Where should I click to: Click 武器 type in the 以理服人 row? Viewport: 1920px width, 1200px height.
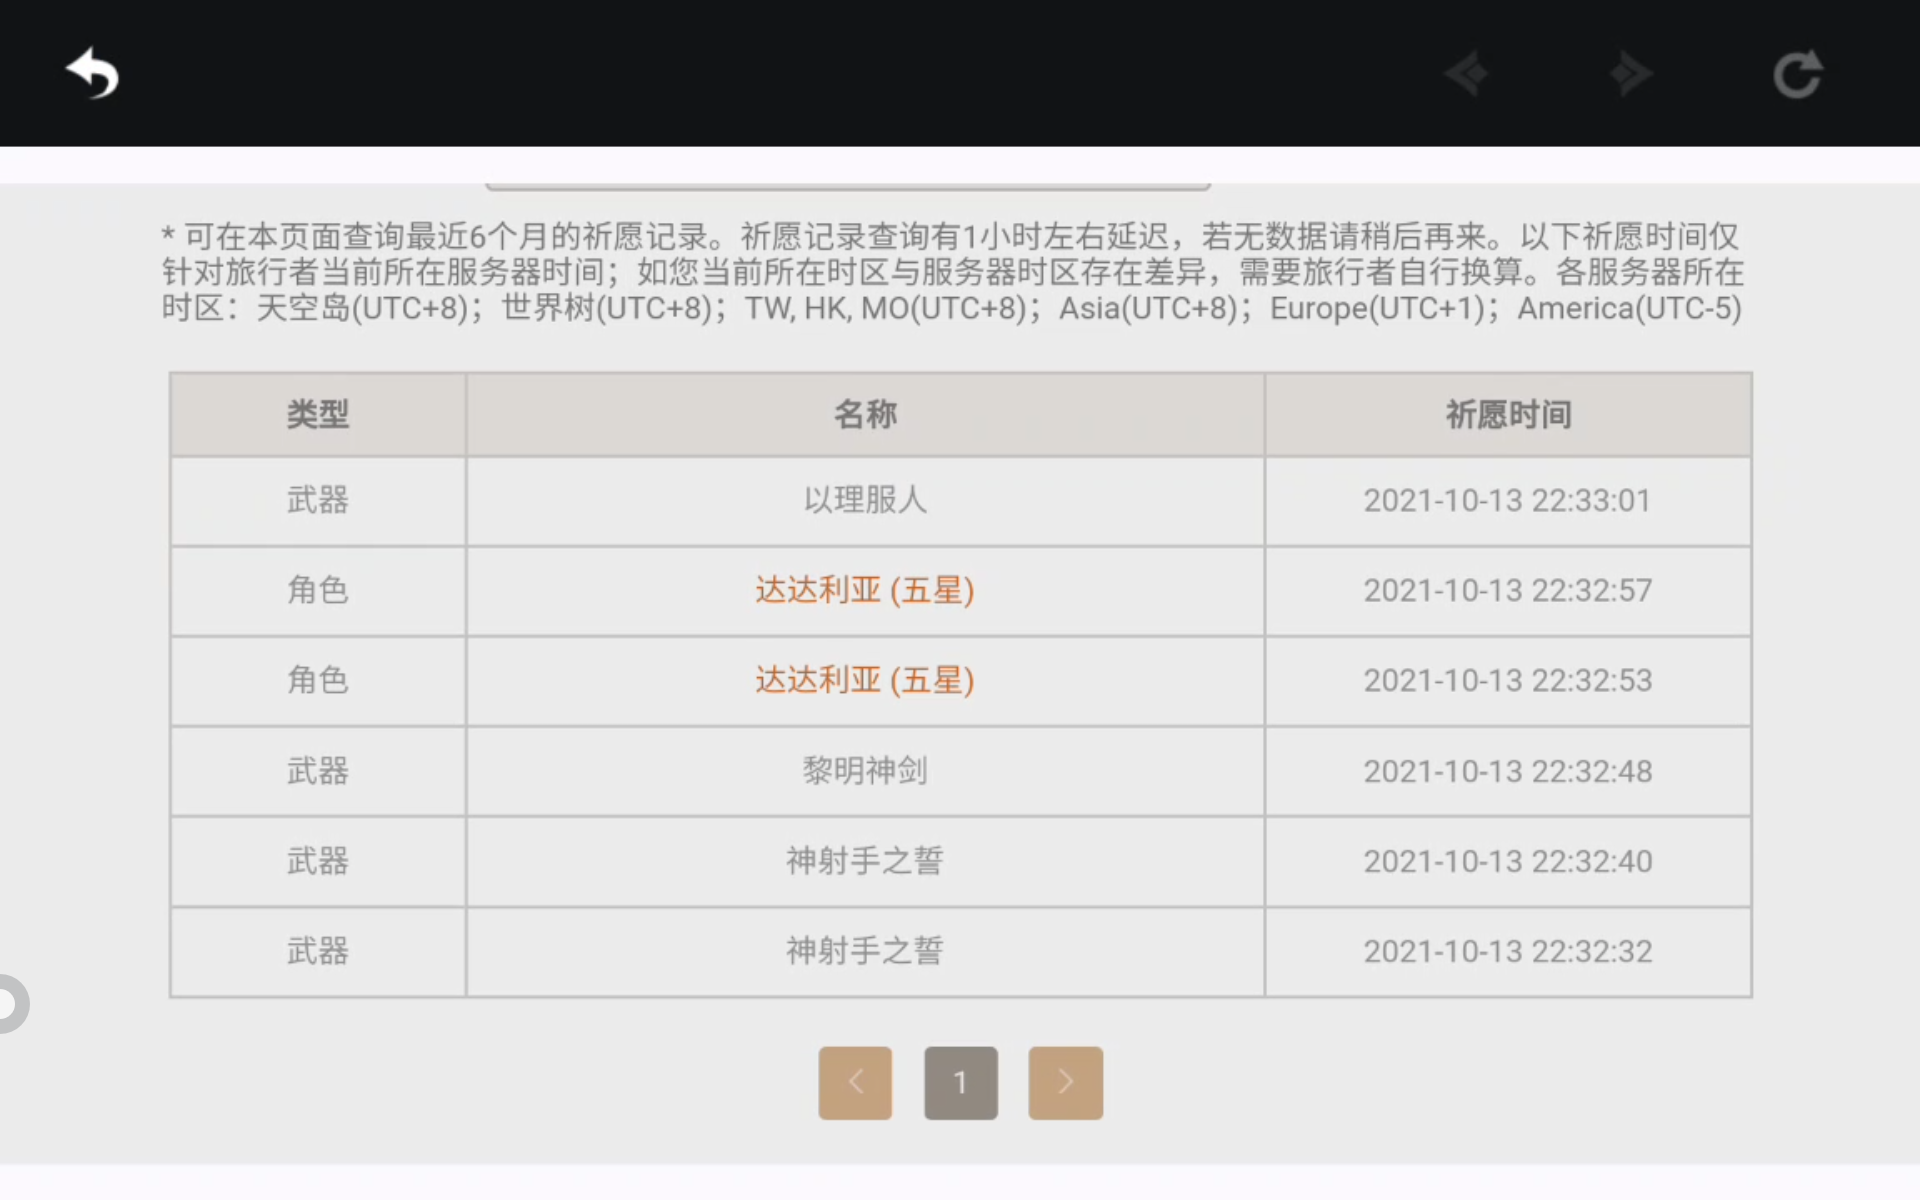click(x=318, y=500)
